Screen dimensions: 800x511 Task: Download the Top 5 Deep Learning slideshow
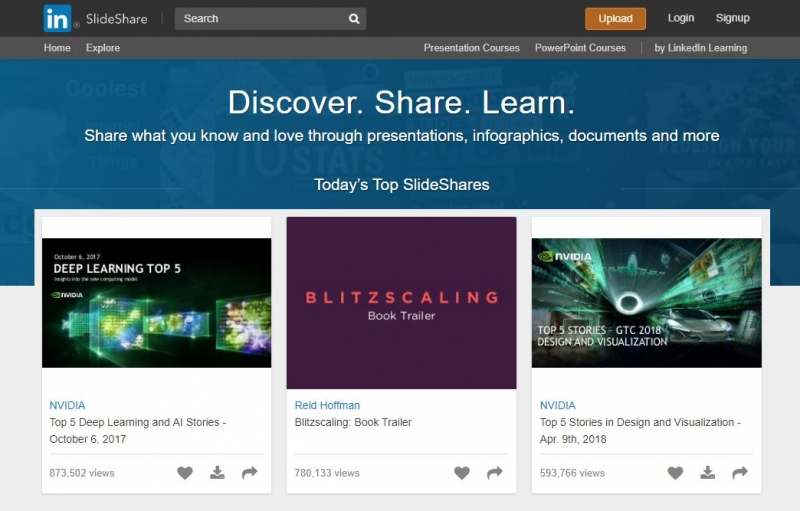pyautogui.click(x=217, y=473)
